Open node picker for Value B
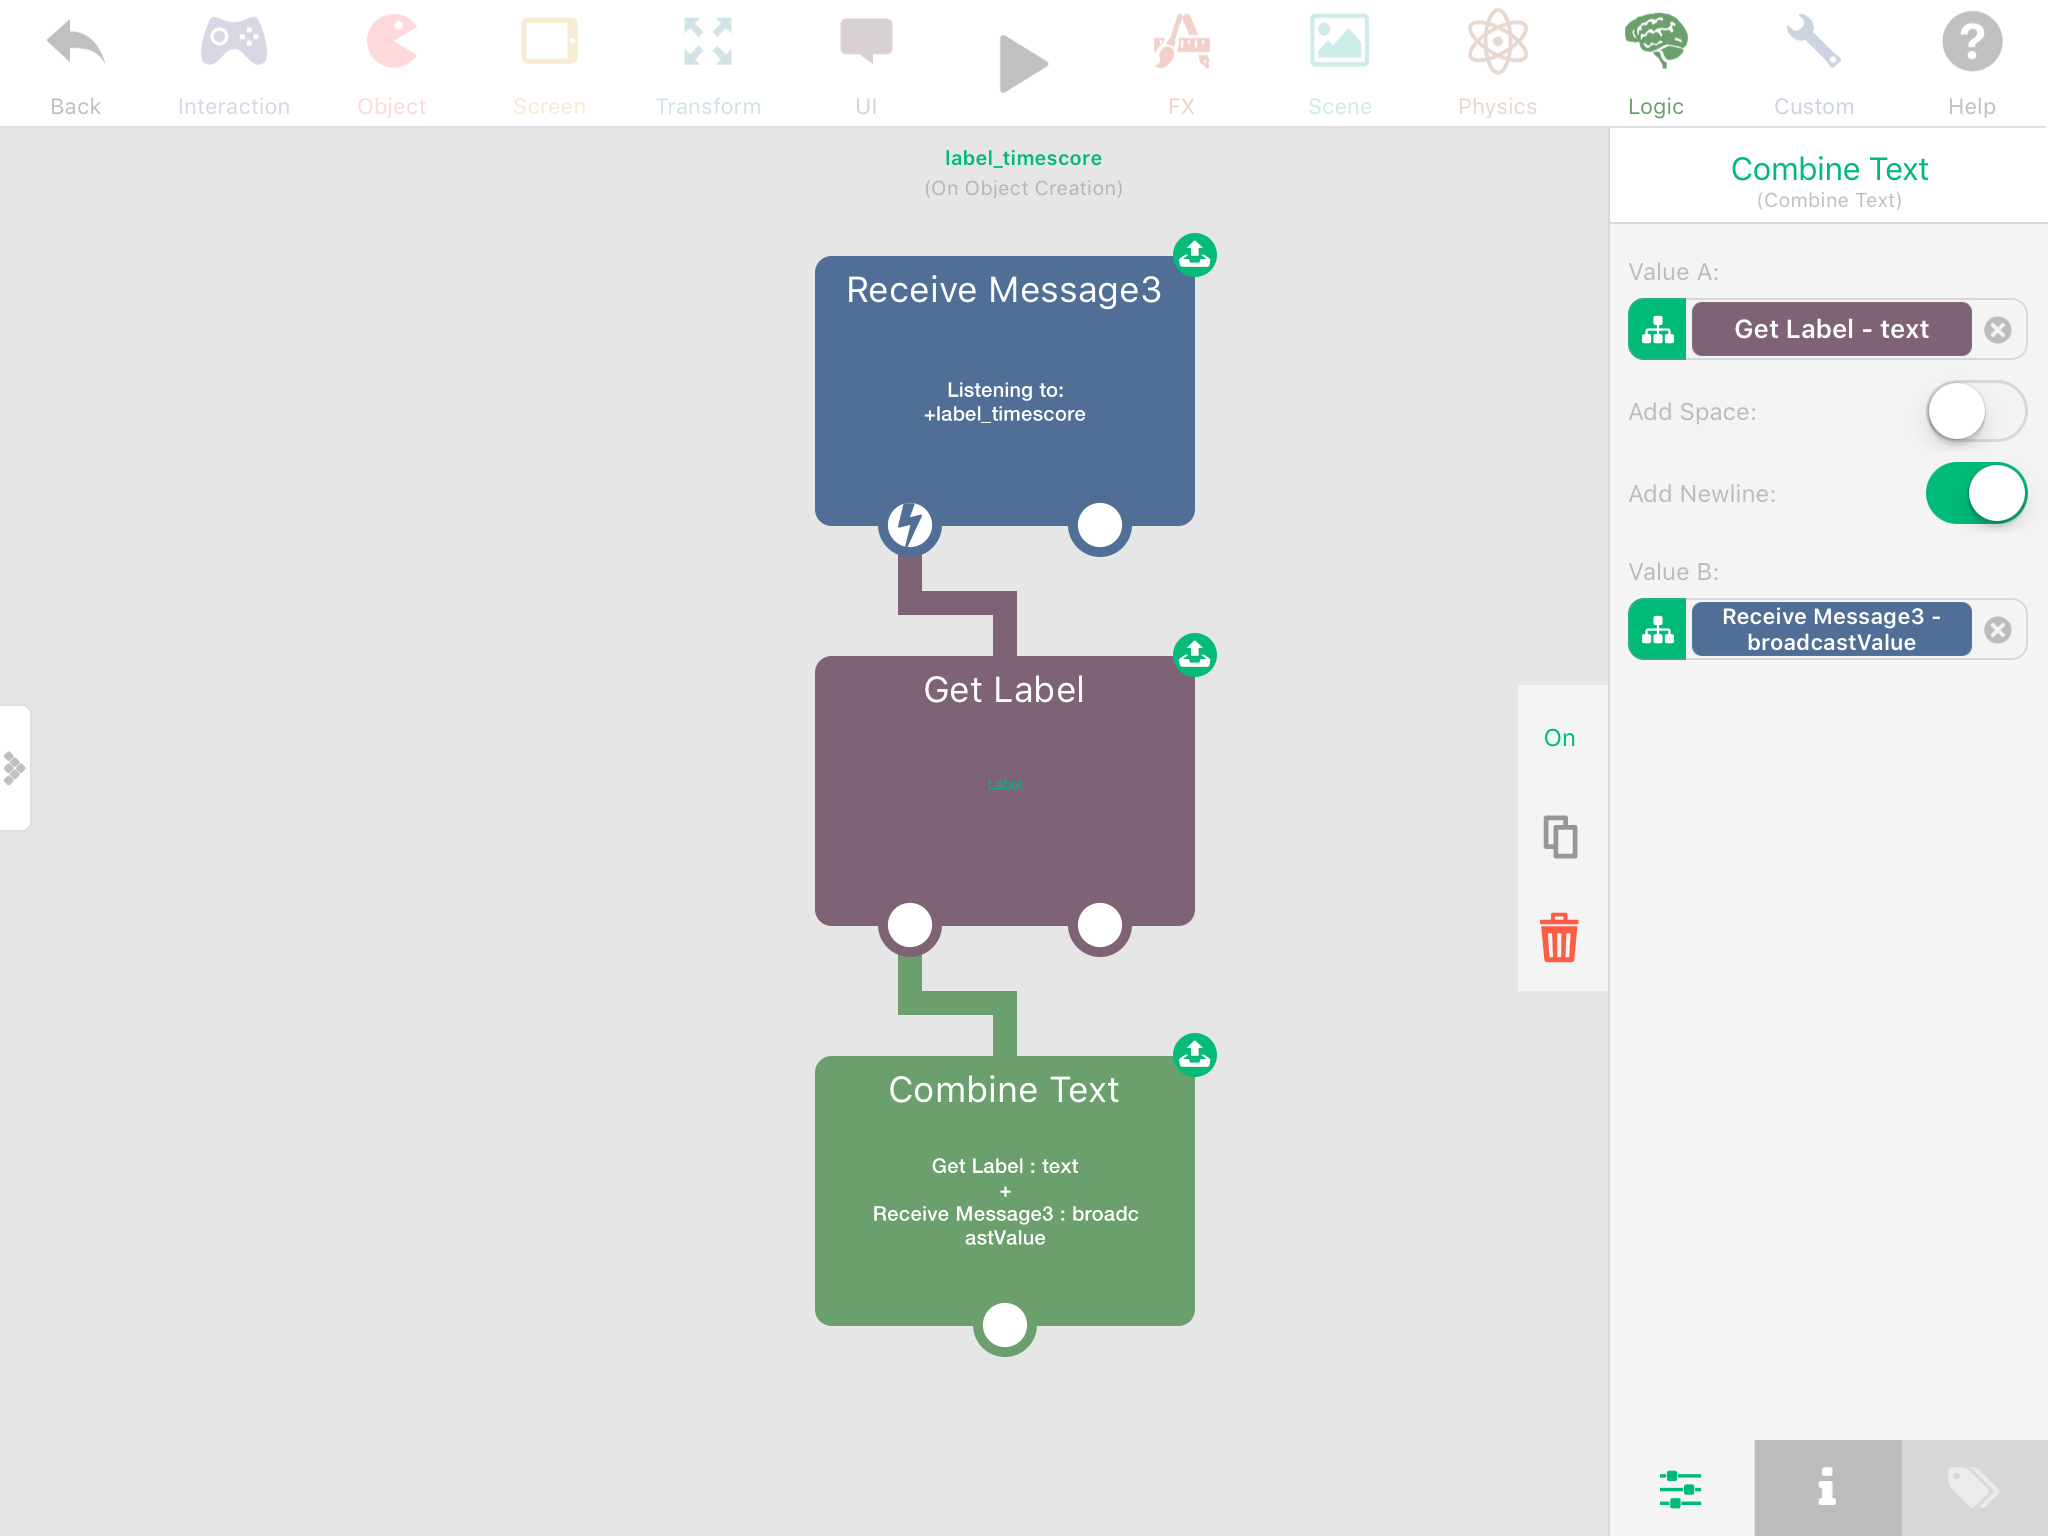2048x1536 pixels. coord(1658,630)
